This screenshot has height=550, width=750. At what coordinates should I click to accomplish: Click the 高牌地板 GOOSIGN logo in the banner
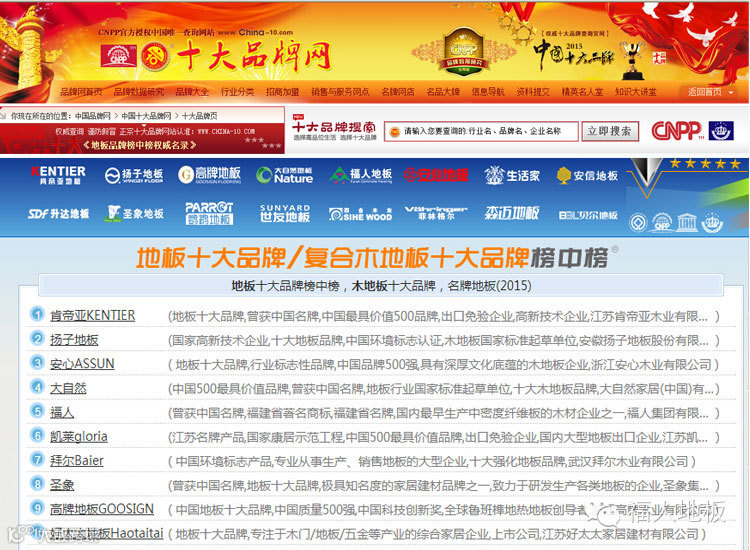(x=210, y=175)
